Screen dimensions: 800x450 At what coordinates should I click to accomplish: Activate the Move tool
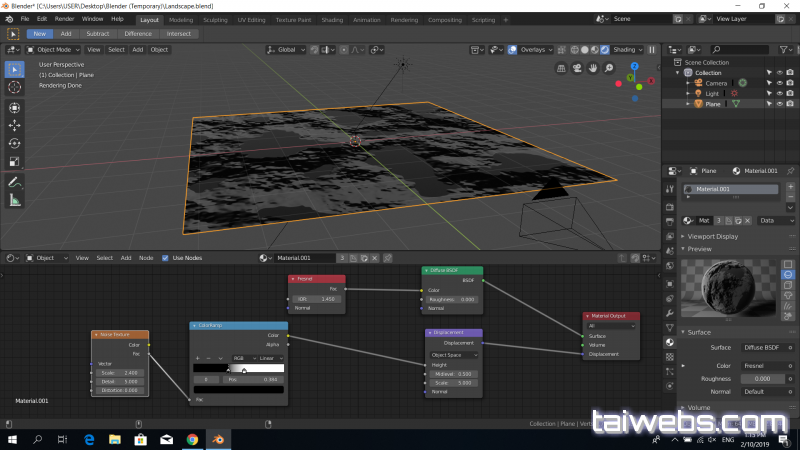(14, 125)
